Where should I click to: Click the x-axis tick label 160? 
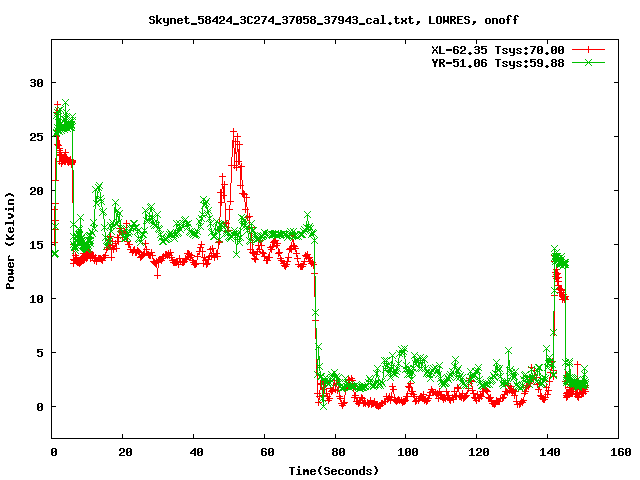click(621, 452)
